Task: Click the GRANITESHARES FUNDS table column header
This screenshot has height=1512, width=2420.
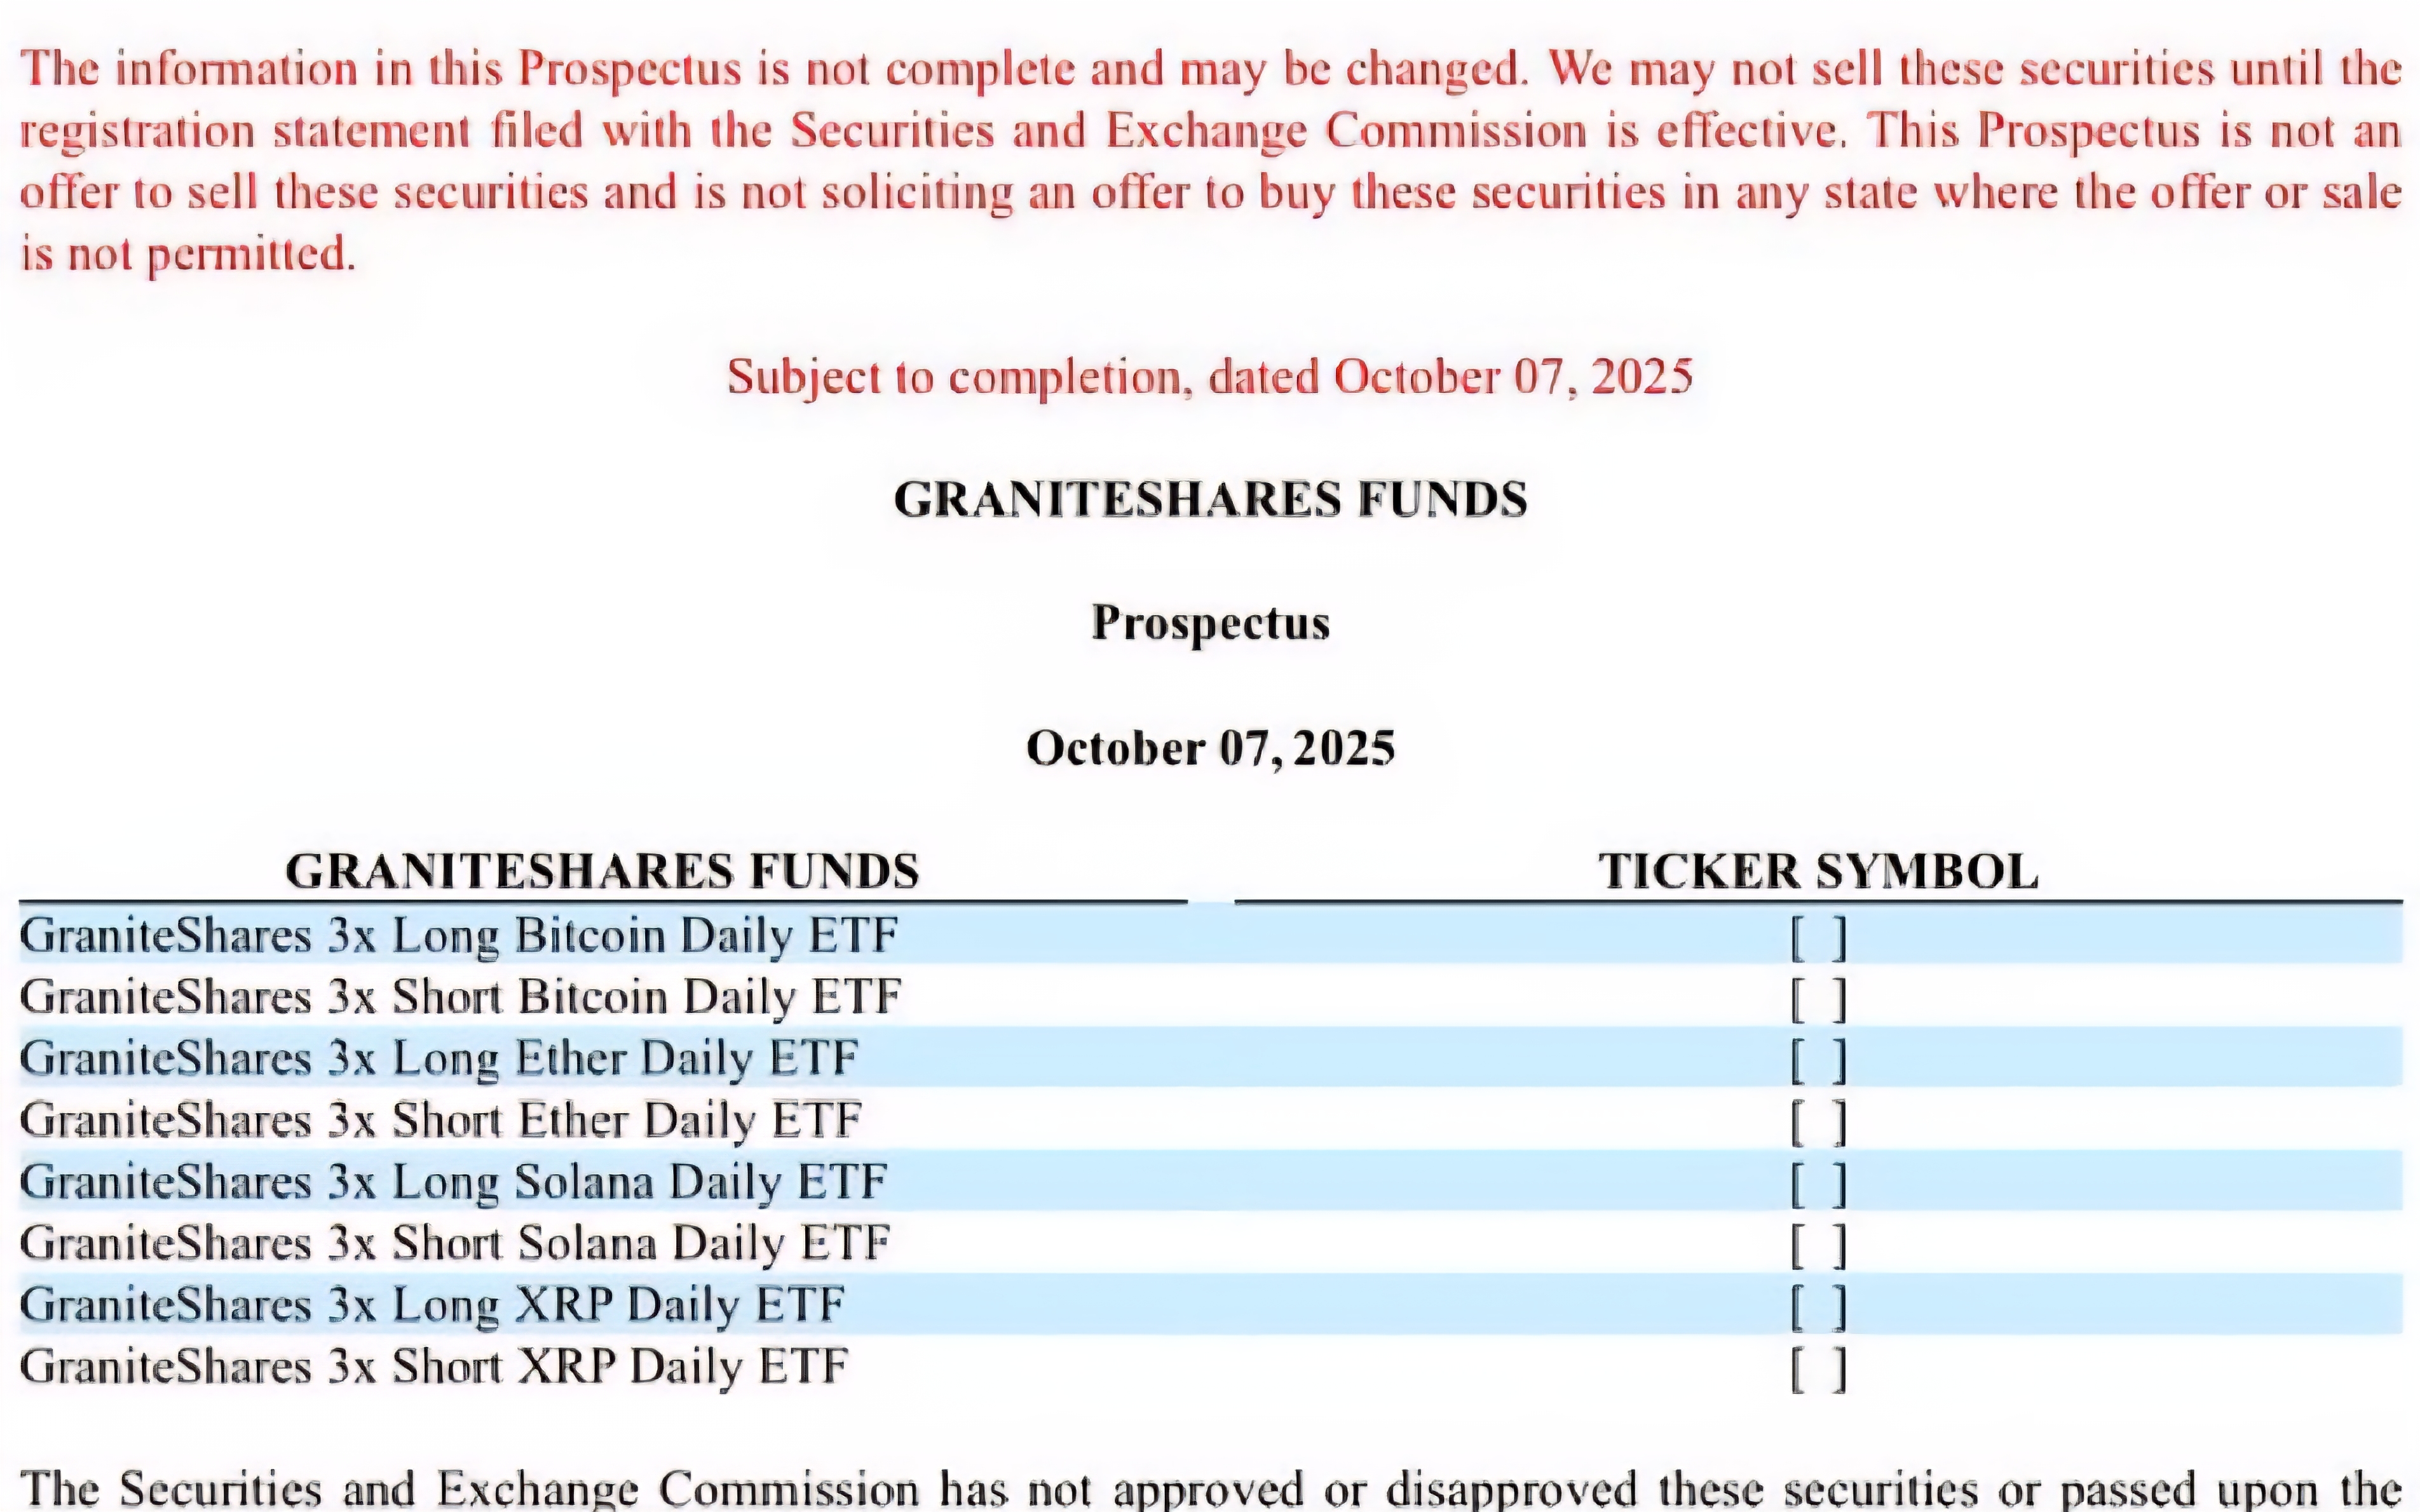Action: (602, 871)
